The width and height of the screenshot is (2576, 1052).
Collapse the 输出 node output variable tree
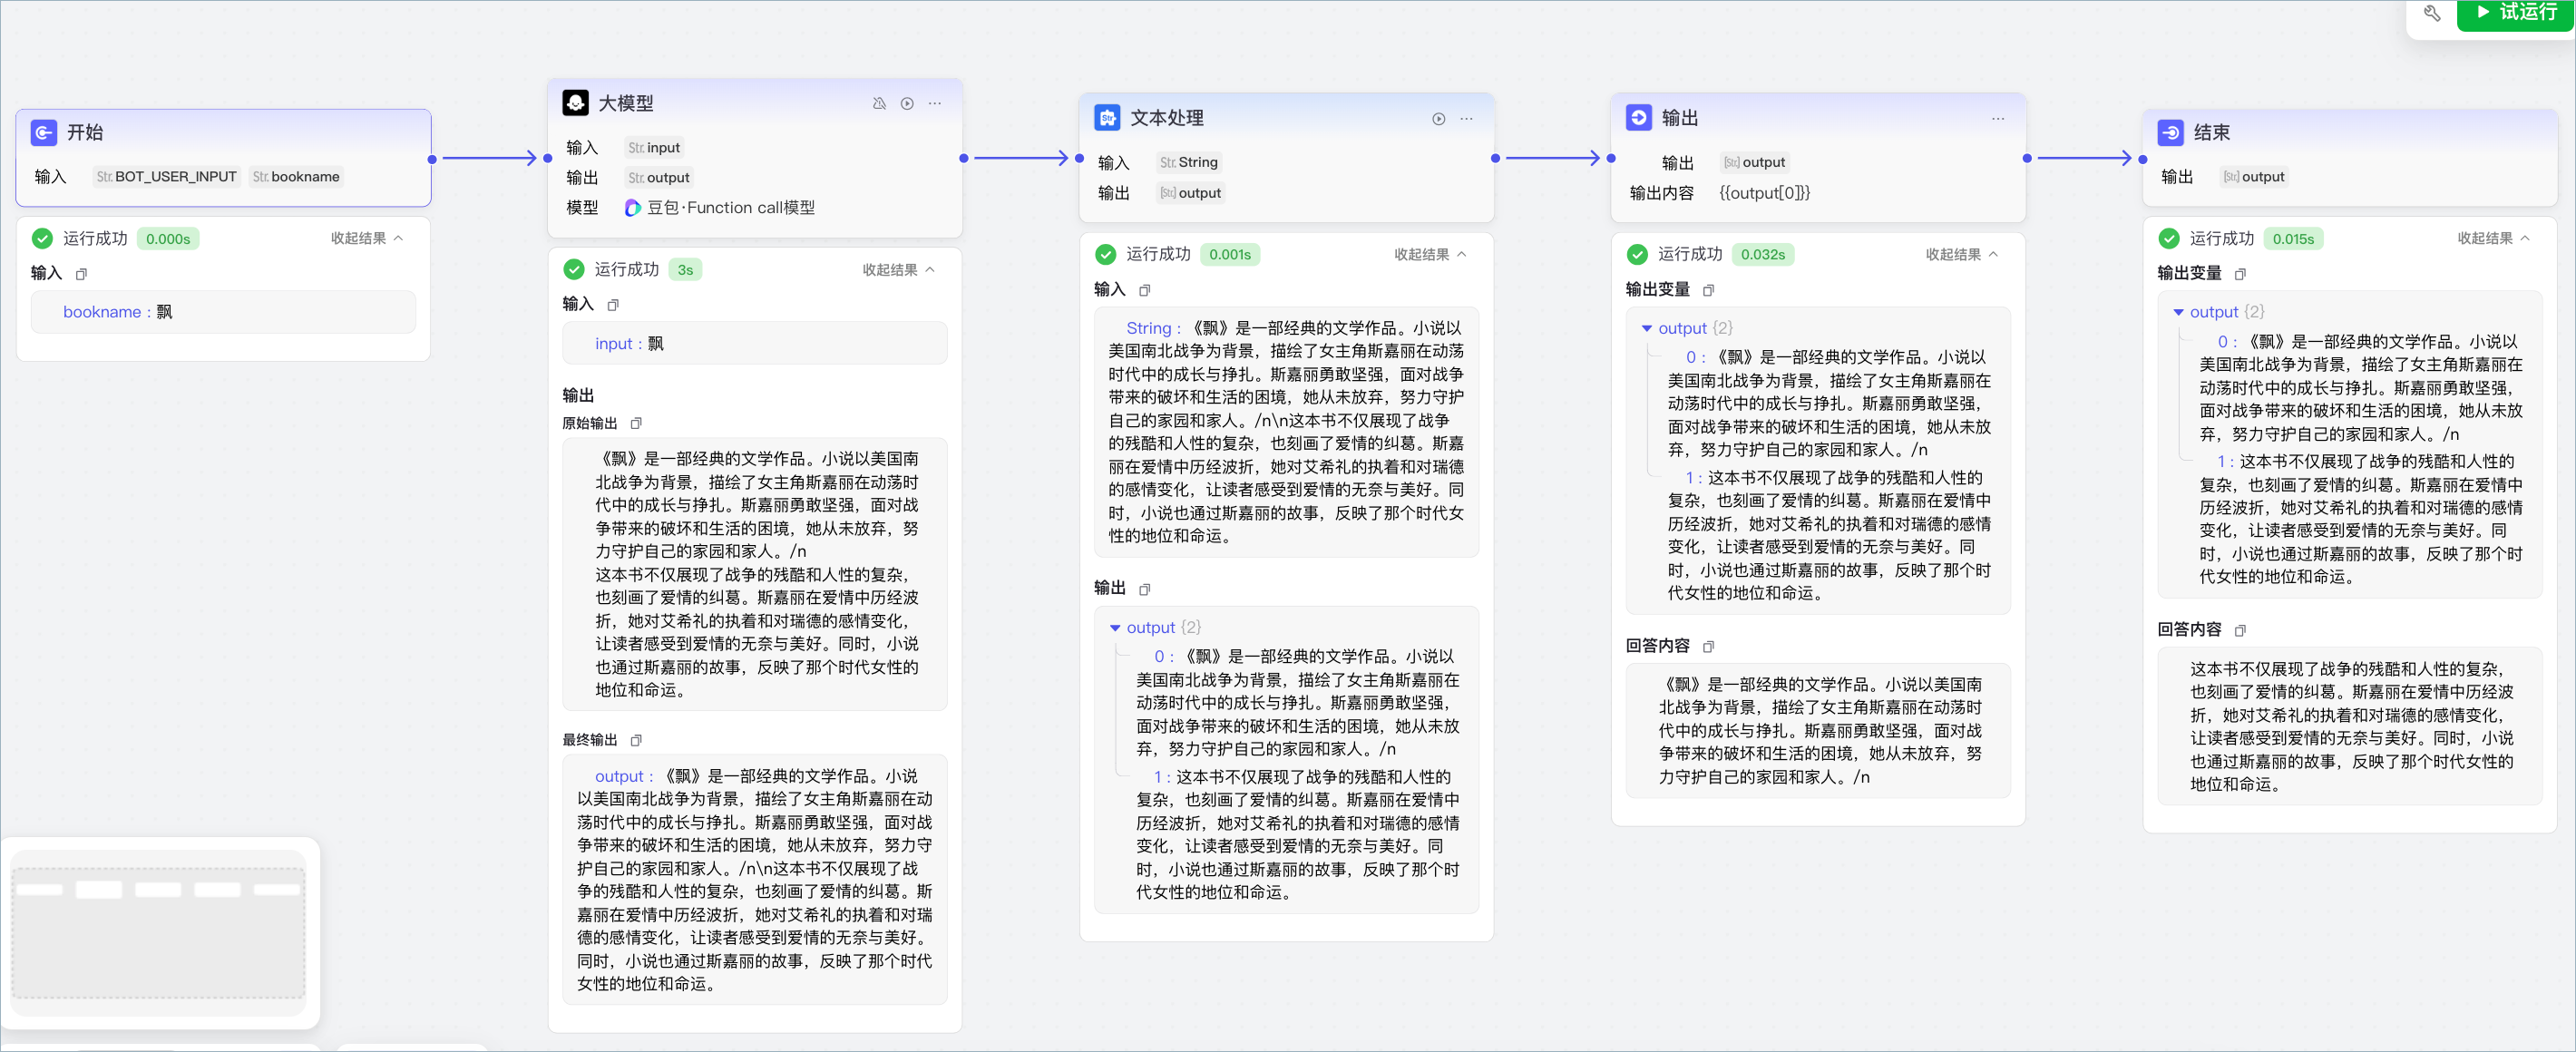1647,328
